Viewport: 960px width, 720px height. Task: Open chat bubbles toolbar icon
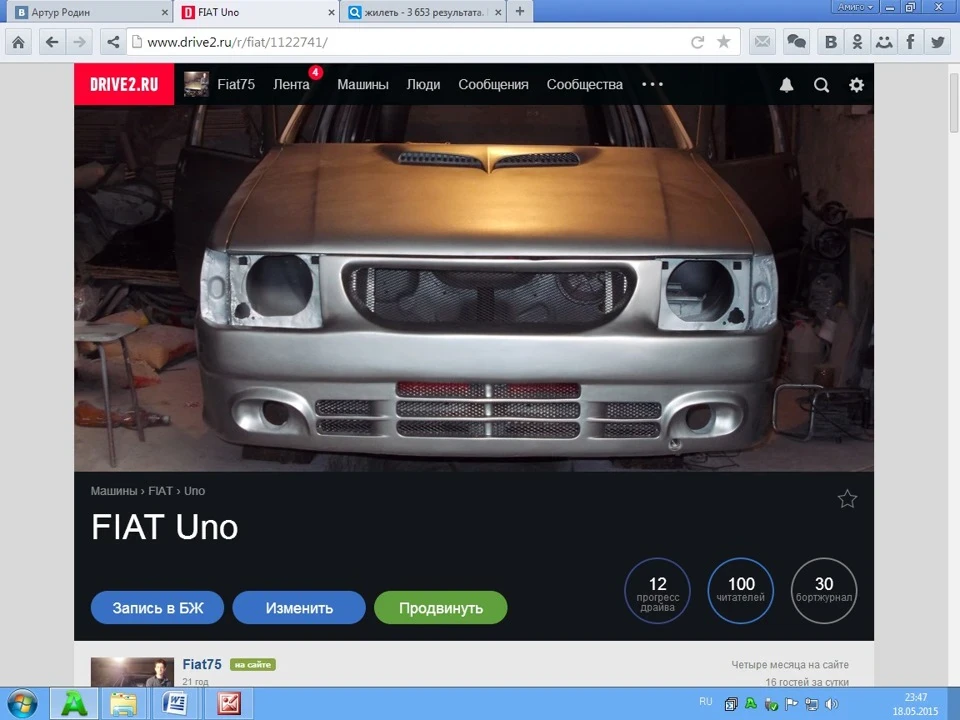pyautogui.click(x=796, y=42)
